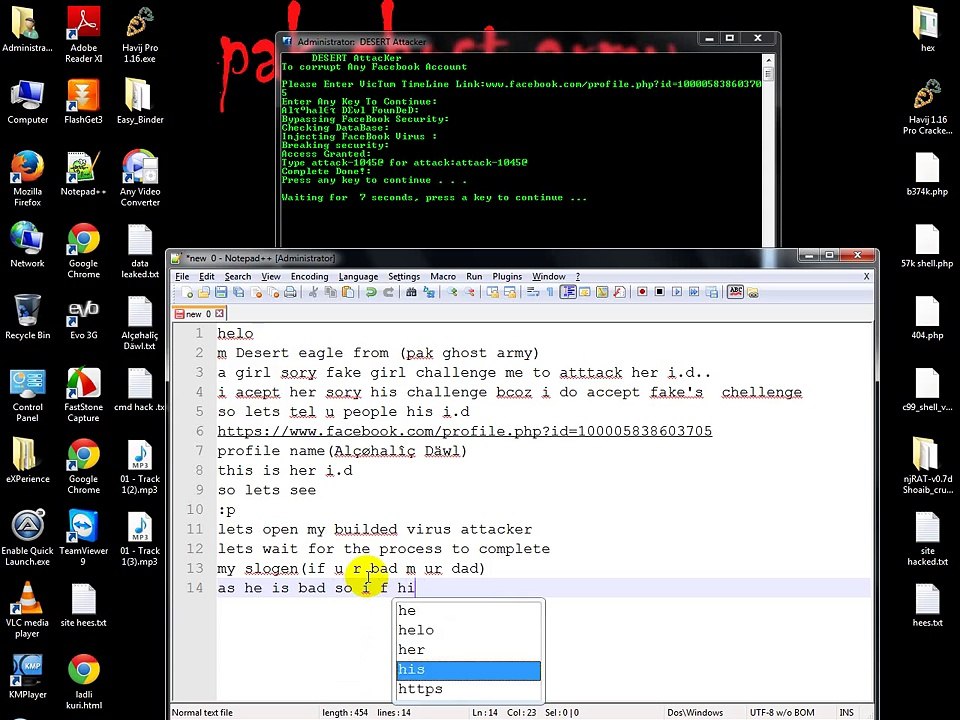
Task: Click the Playback macro icon
Action: 677,293
